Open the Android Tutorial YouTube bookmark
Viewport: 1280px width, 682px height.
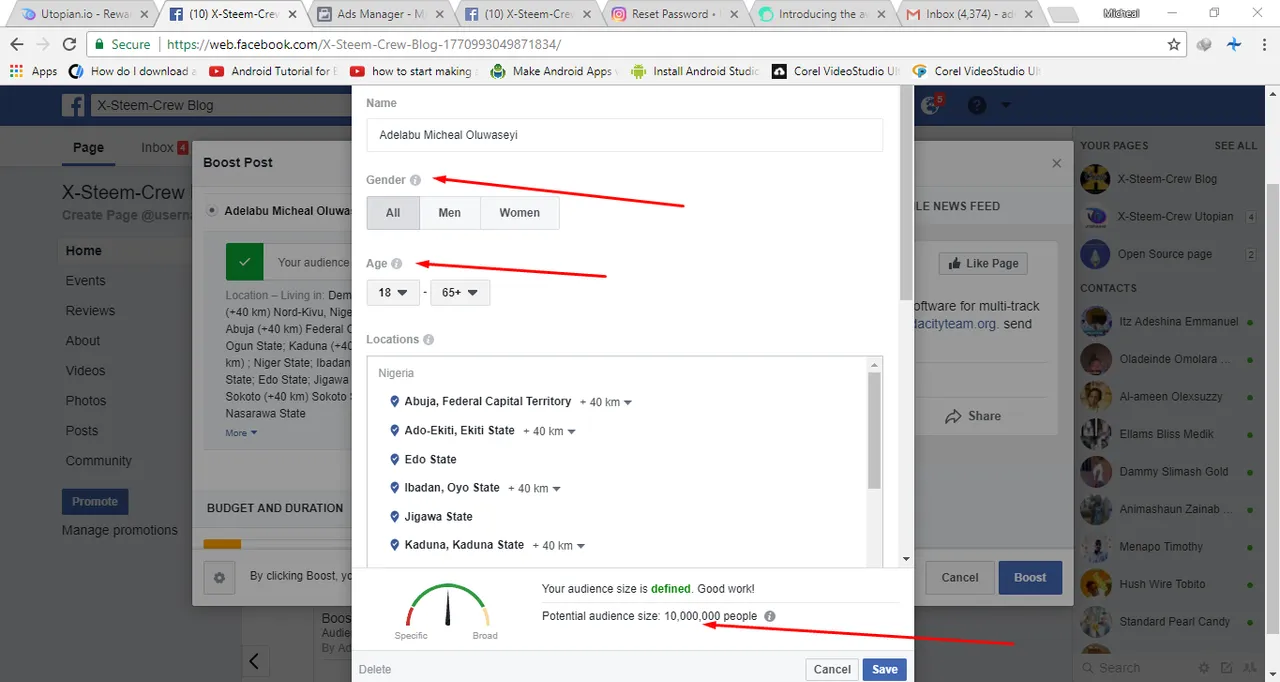pos(271,71)
